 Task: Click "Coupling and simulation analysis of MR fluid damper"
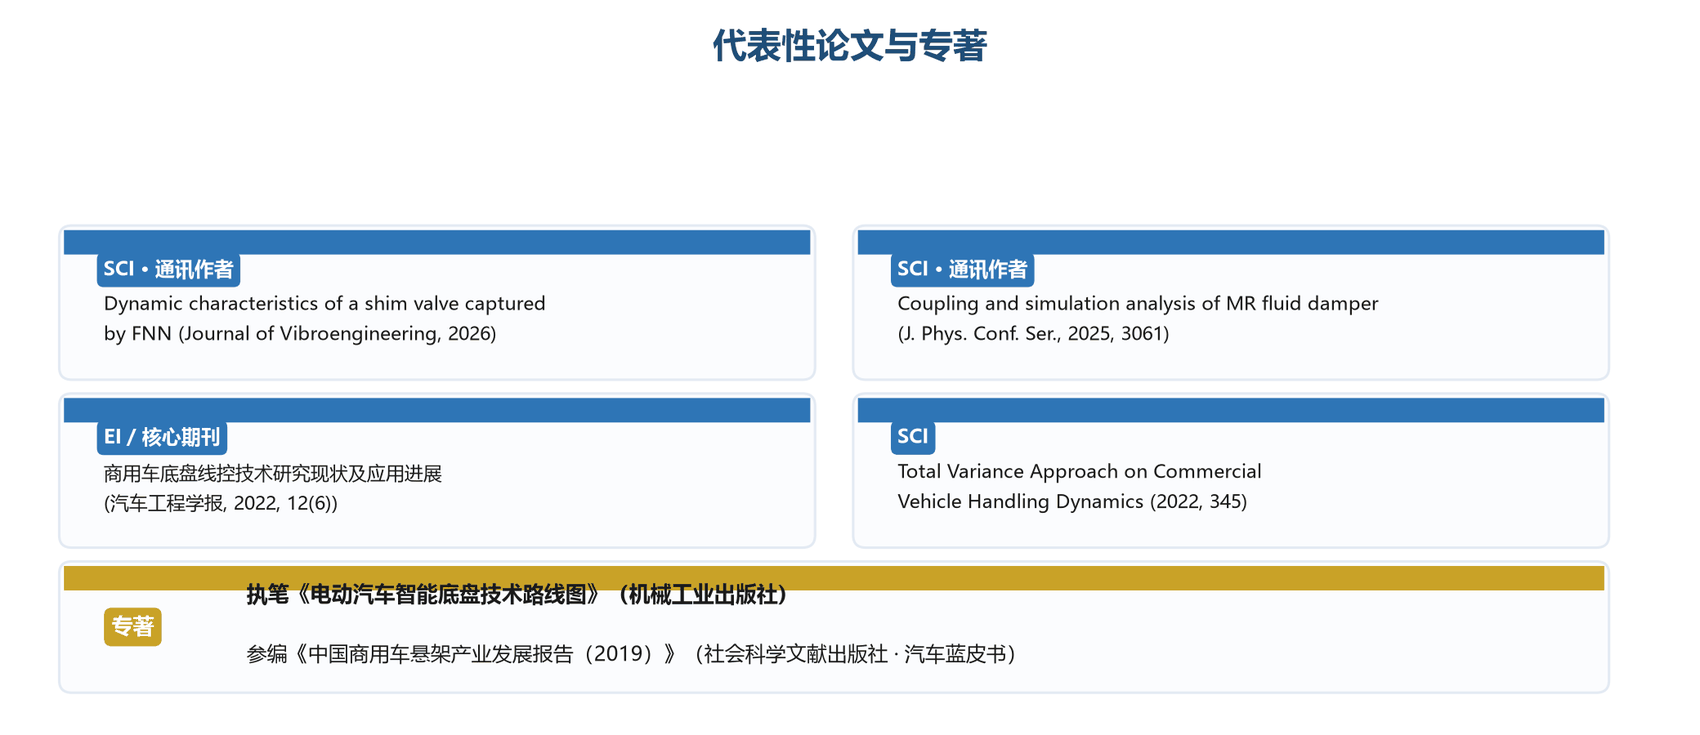click(x=1138, y=303)
